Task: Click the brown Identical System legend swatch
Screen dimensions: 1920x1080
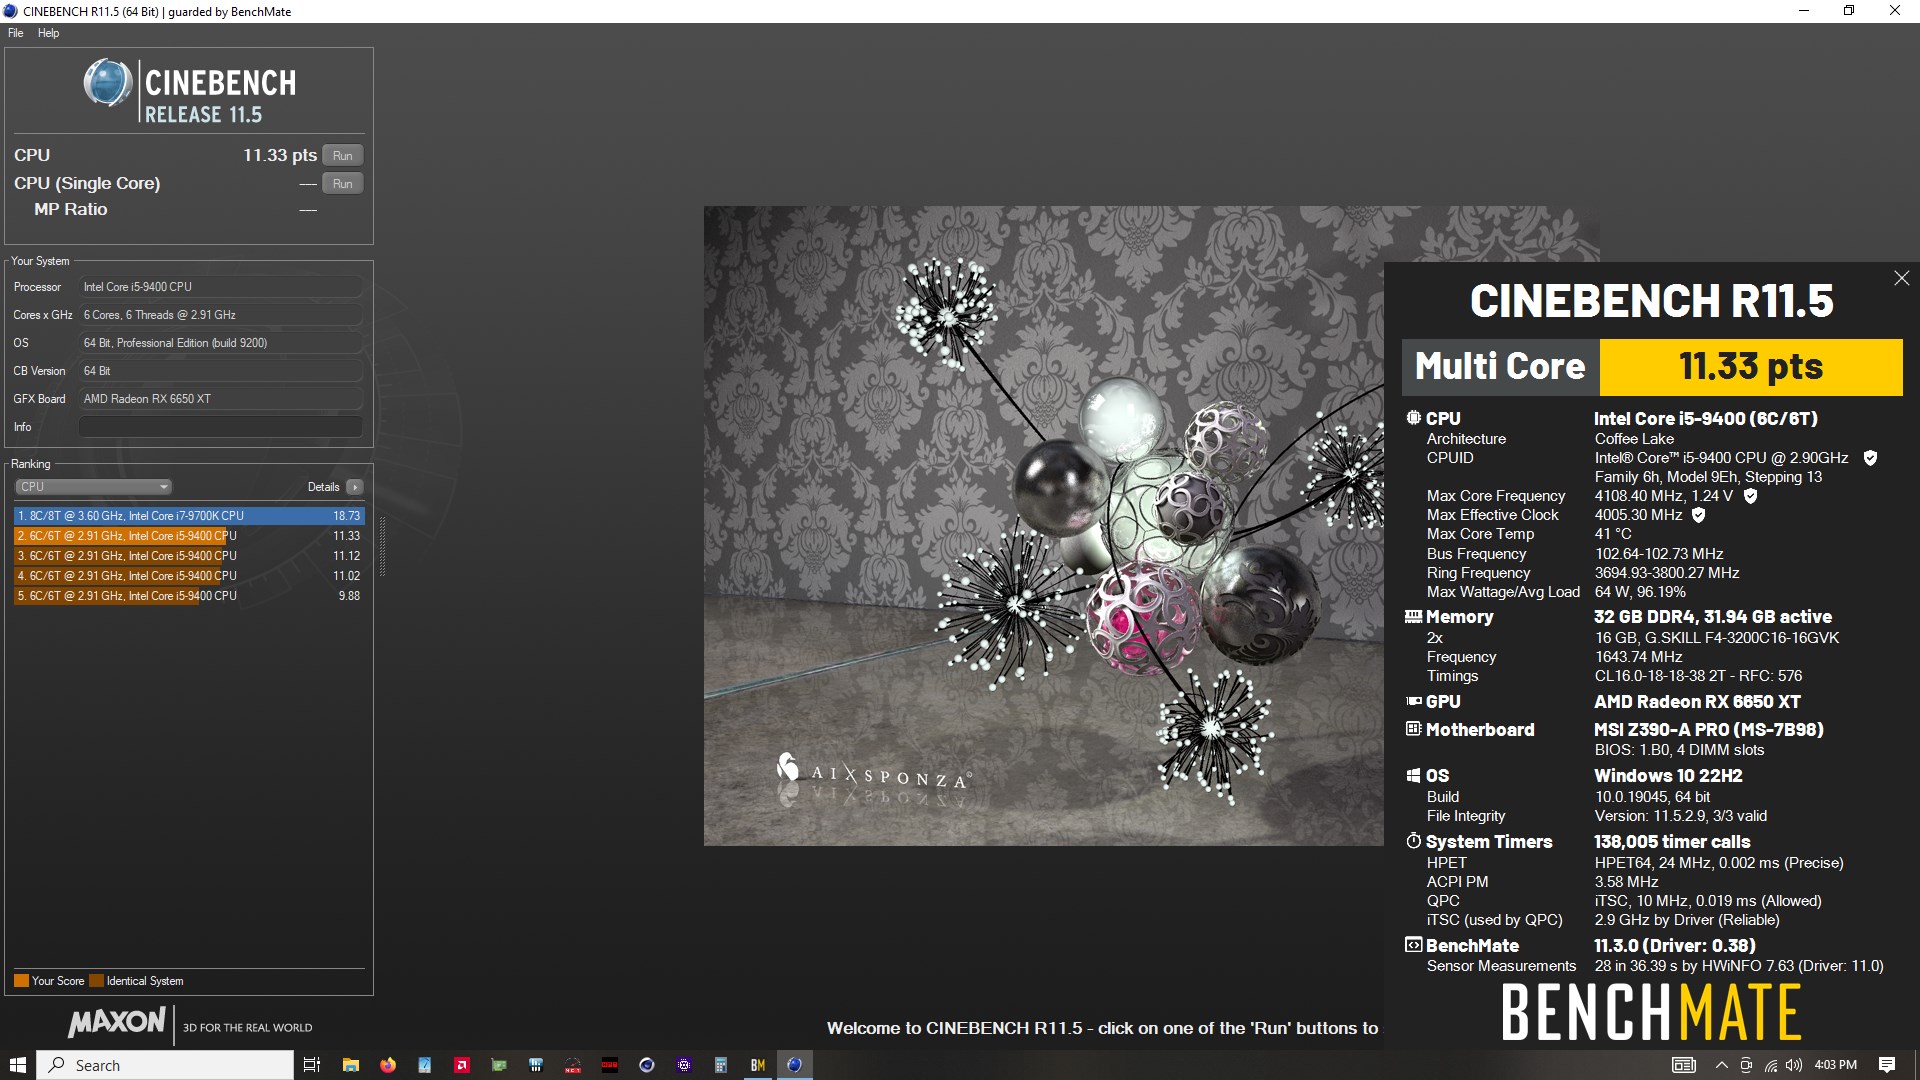Action: (96, 981)
